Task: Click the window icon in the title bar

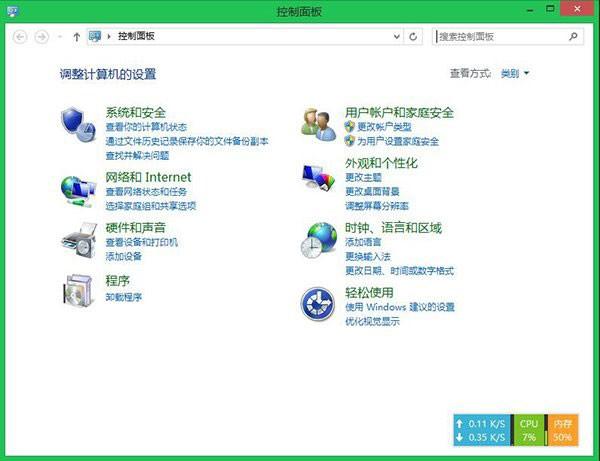Action: tap(13, 11)
